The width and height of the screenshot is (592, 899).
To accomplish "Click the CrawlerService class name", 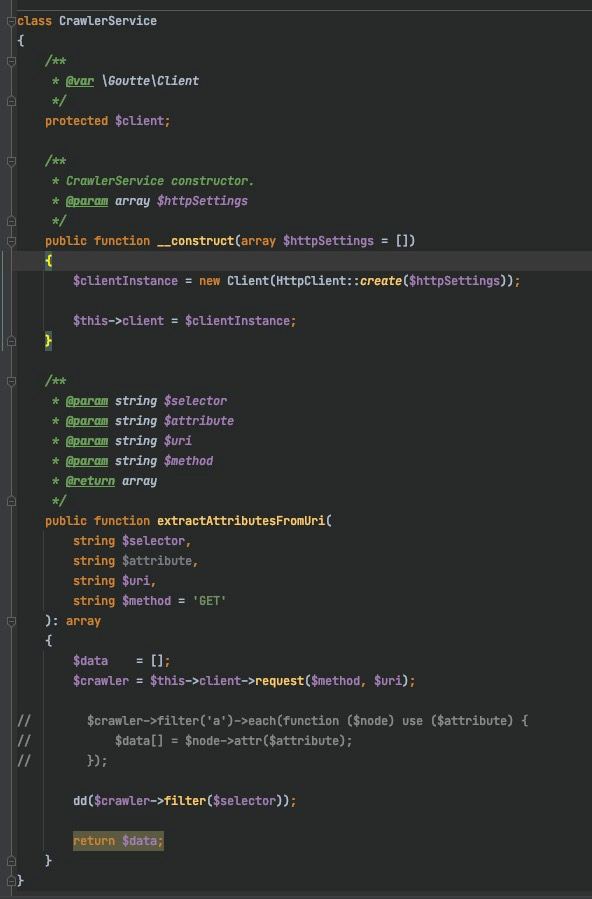I will coord(108,21).
